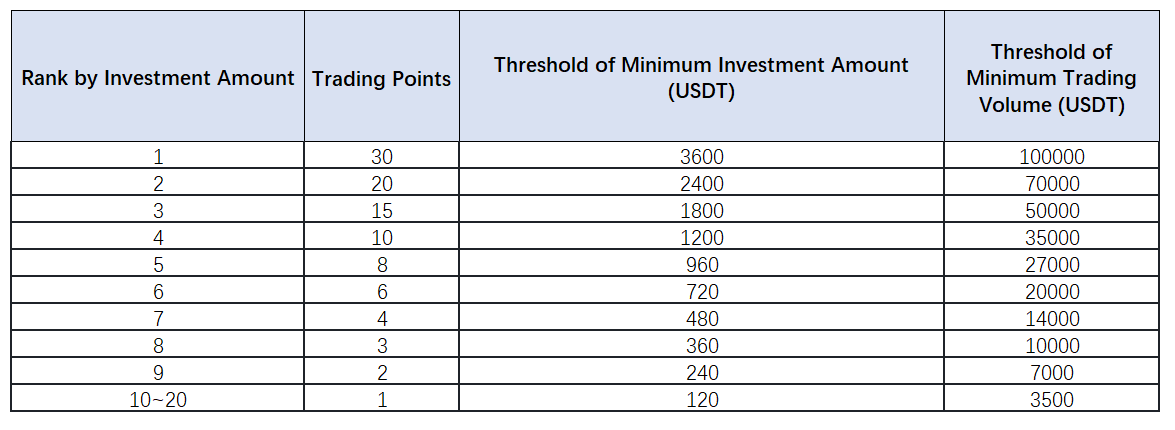This screenshot has width=1175, height=430.
Task: Click the 10~20 rank cell
Action: pyautogui.click(x=158, y=400)
